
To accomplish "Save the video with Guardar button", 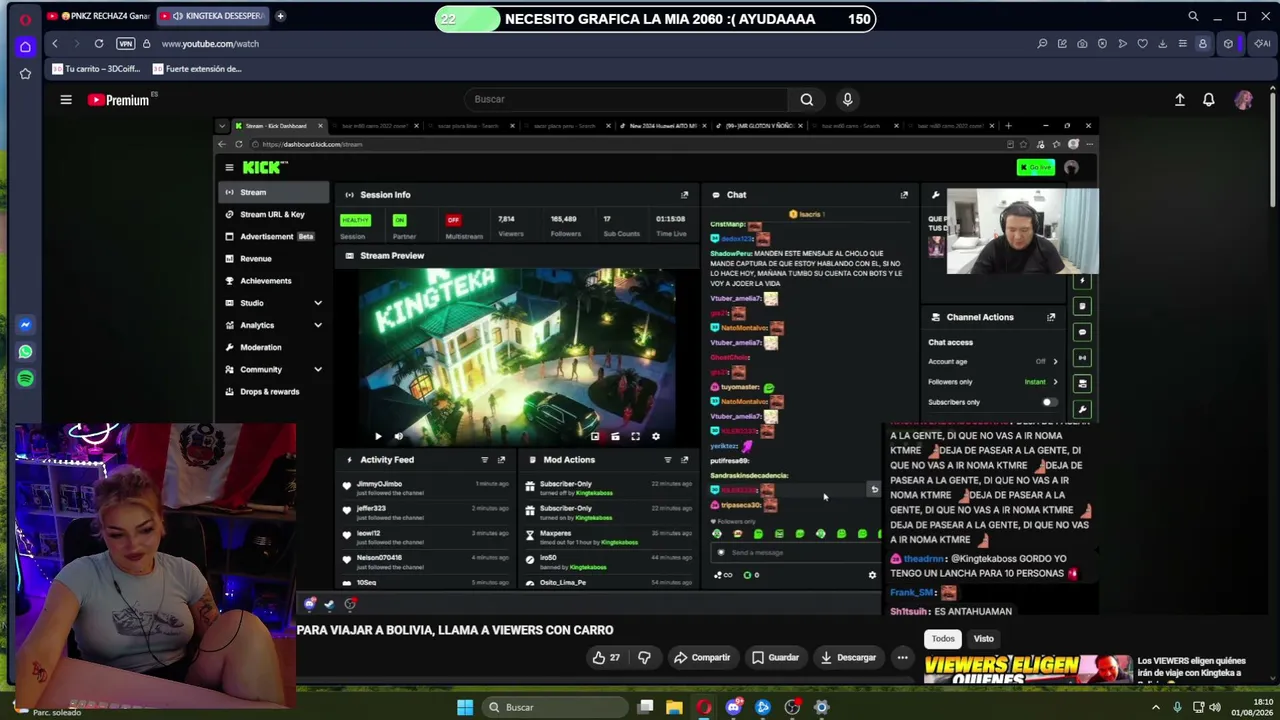I will tap(775, 657).
